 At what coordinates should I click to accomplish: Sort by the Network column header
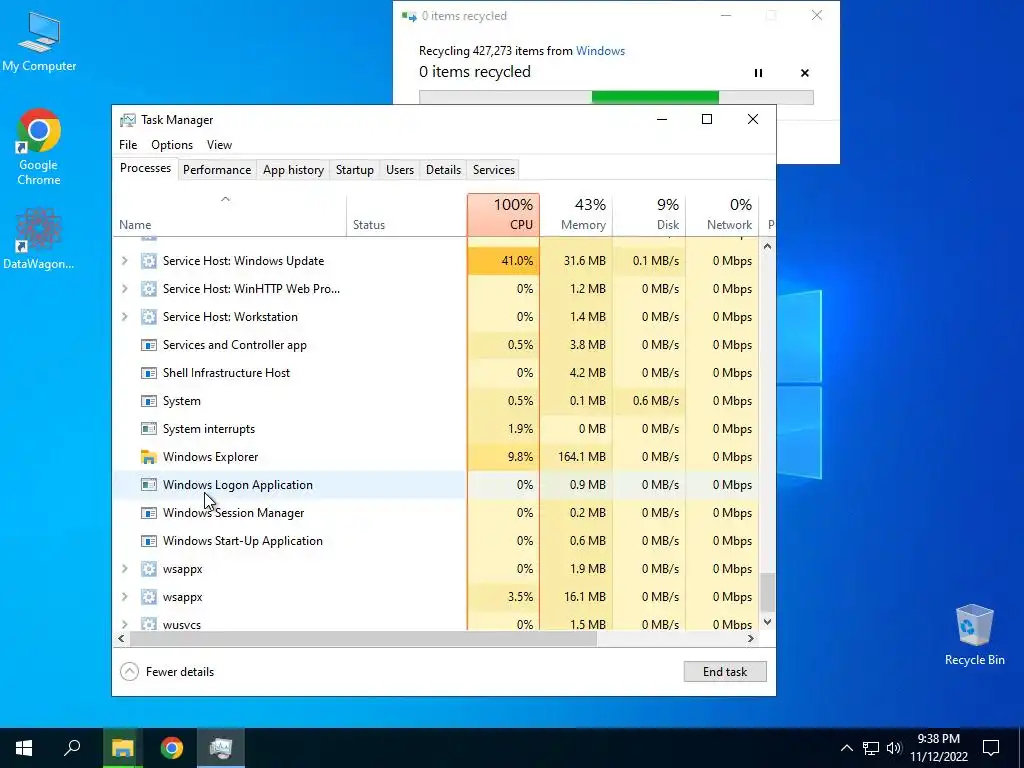pyautogui.click(x=722, y=216)
